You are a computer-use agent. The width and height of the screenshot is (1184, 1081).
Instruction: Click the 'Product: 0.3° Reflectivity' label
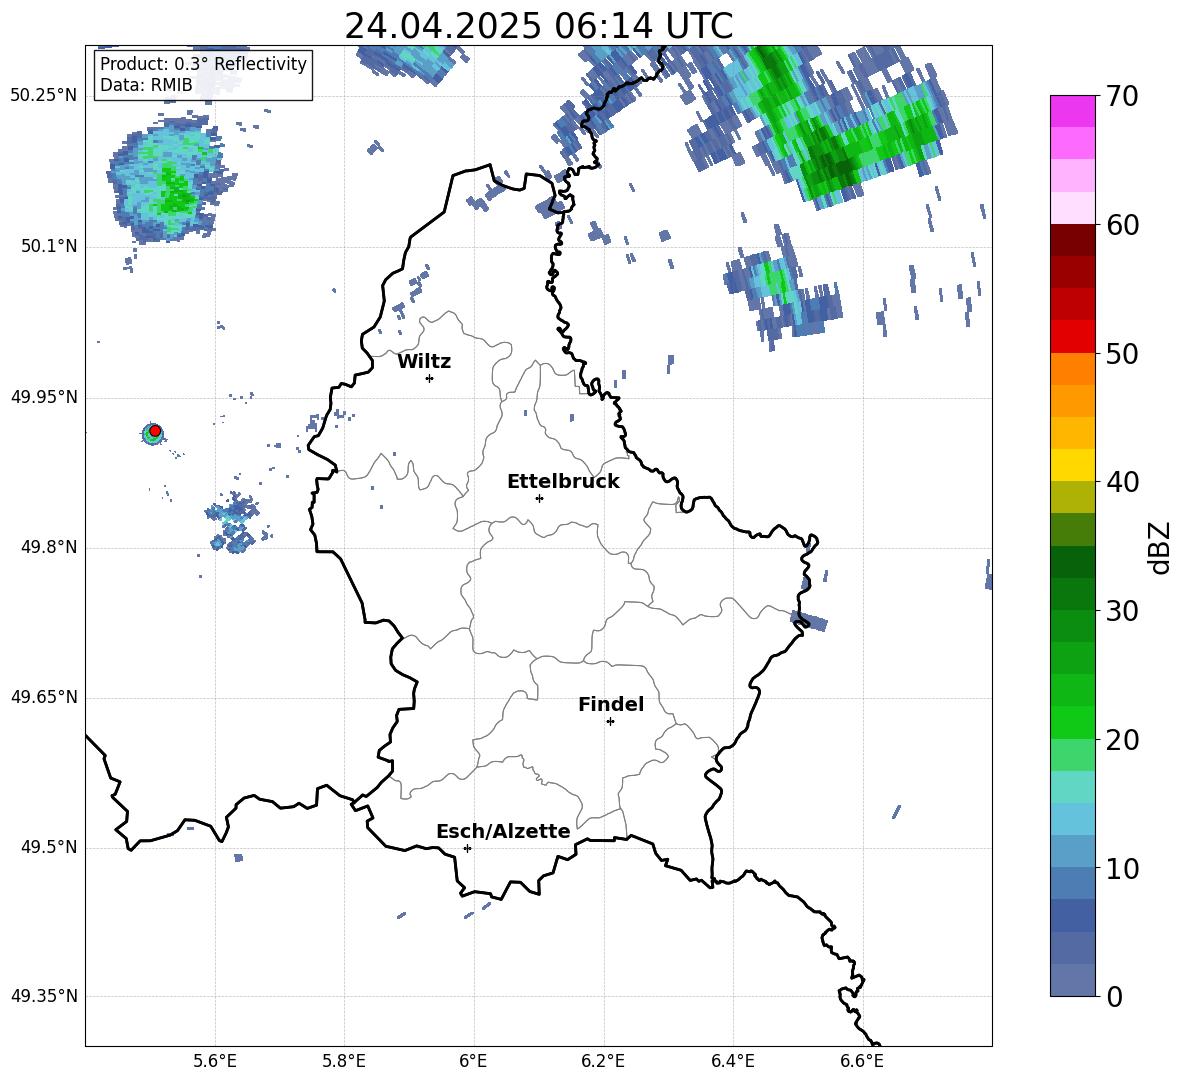203,64
